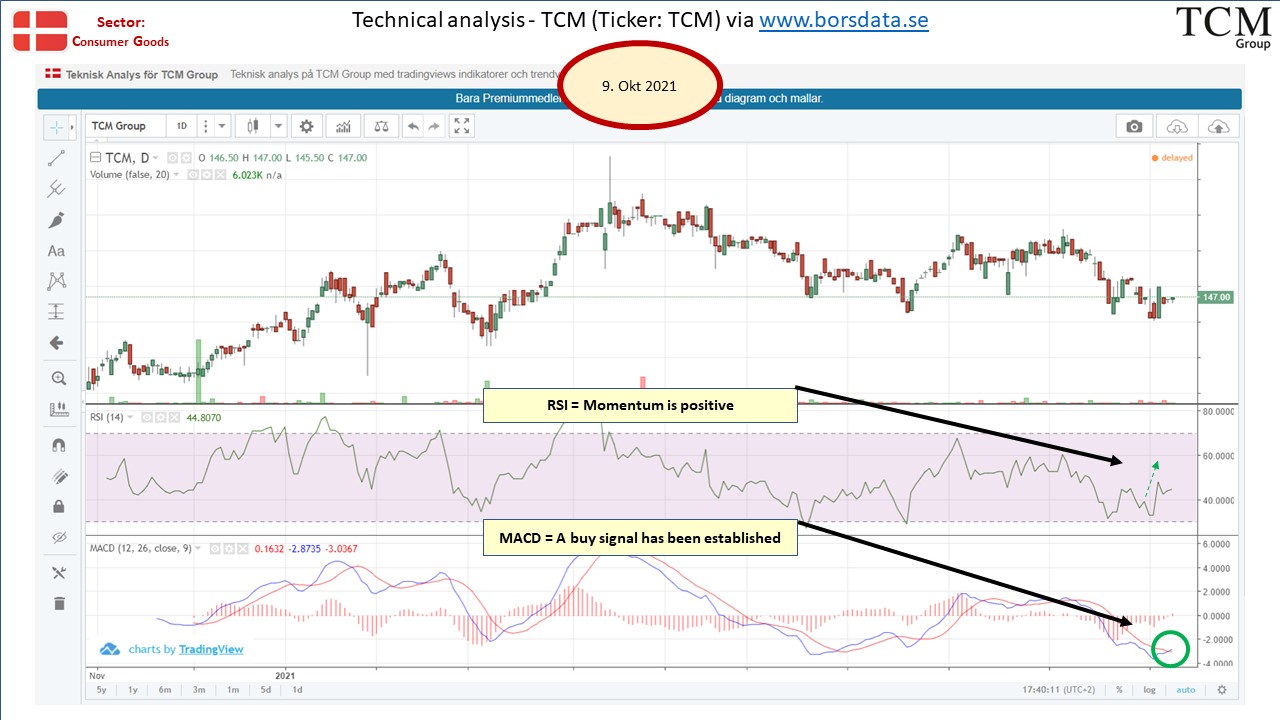Select the measure ruler tool

[x=57, y=409]
